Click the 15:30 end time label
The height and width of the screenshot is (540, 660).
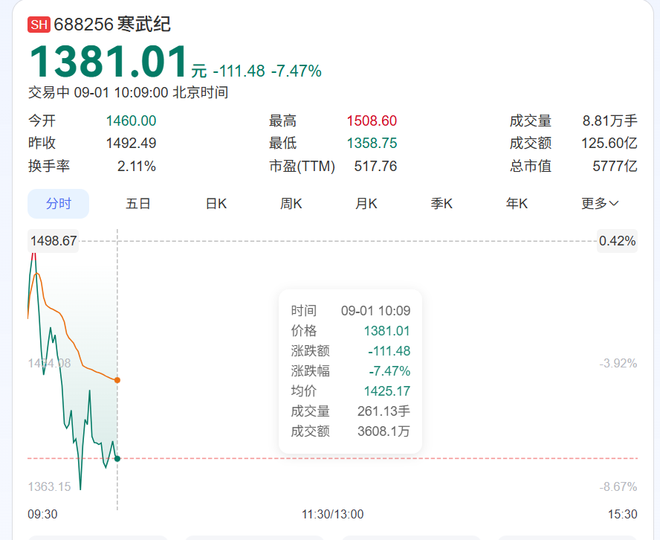tap(622, 514)
